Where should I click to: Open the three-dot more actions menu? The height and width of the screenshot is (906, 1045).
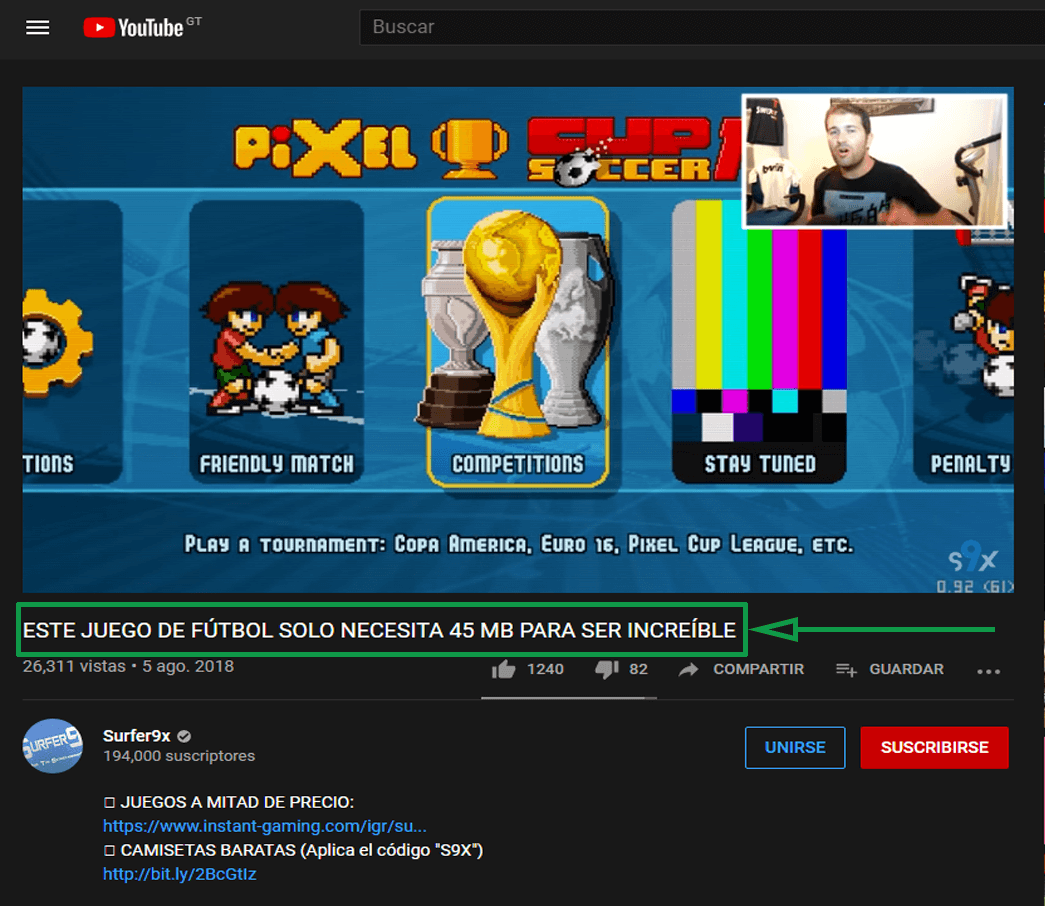click(x=988, y=671)
